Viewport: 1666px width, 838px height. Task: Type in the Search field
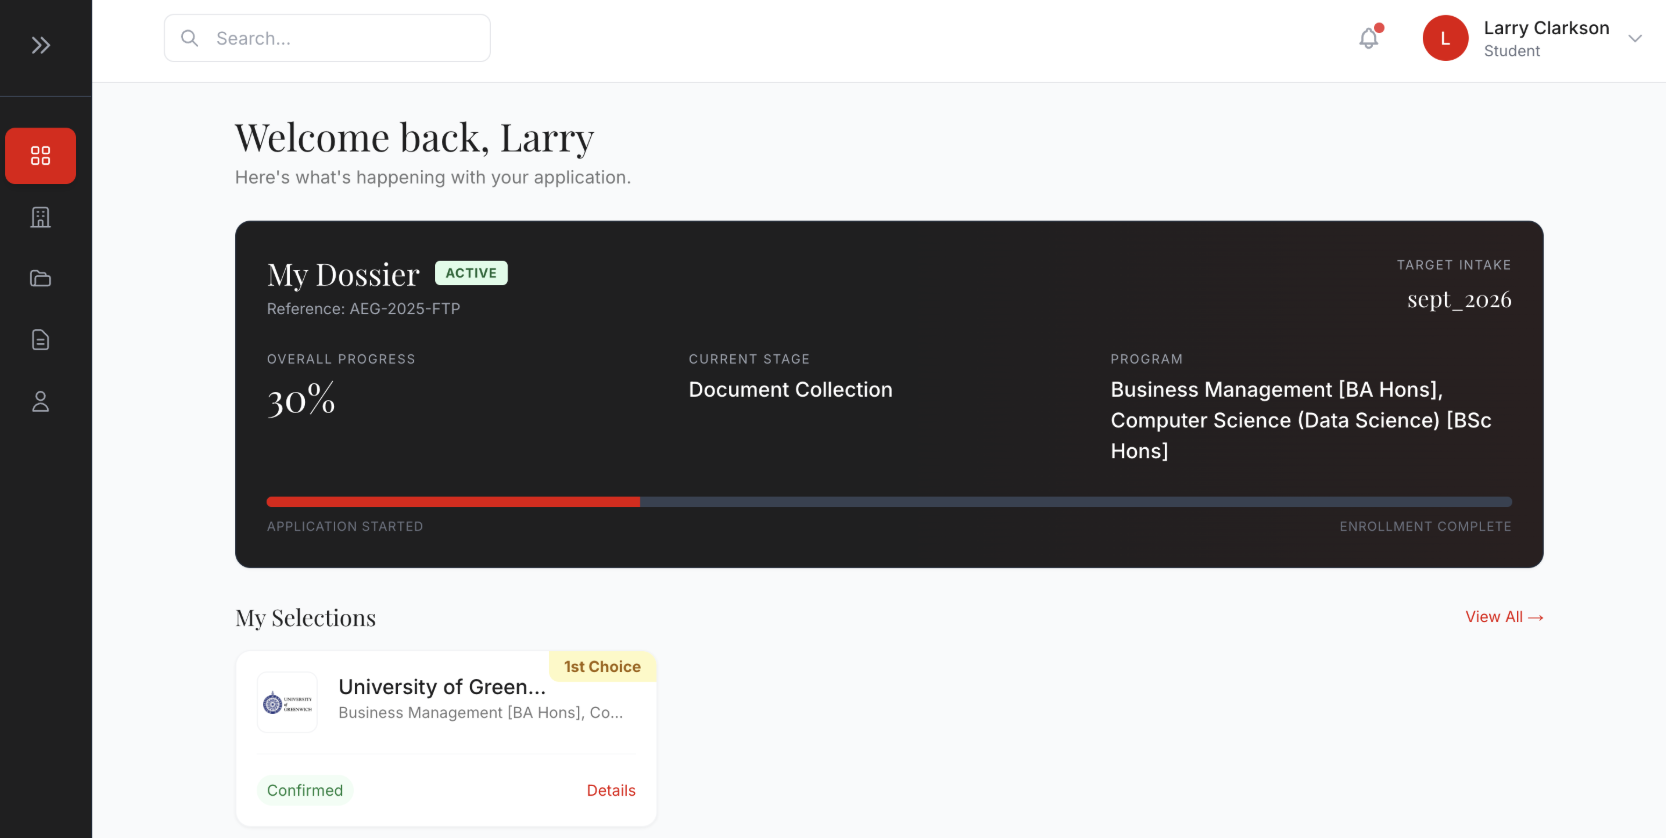click(x=345, y=38)
